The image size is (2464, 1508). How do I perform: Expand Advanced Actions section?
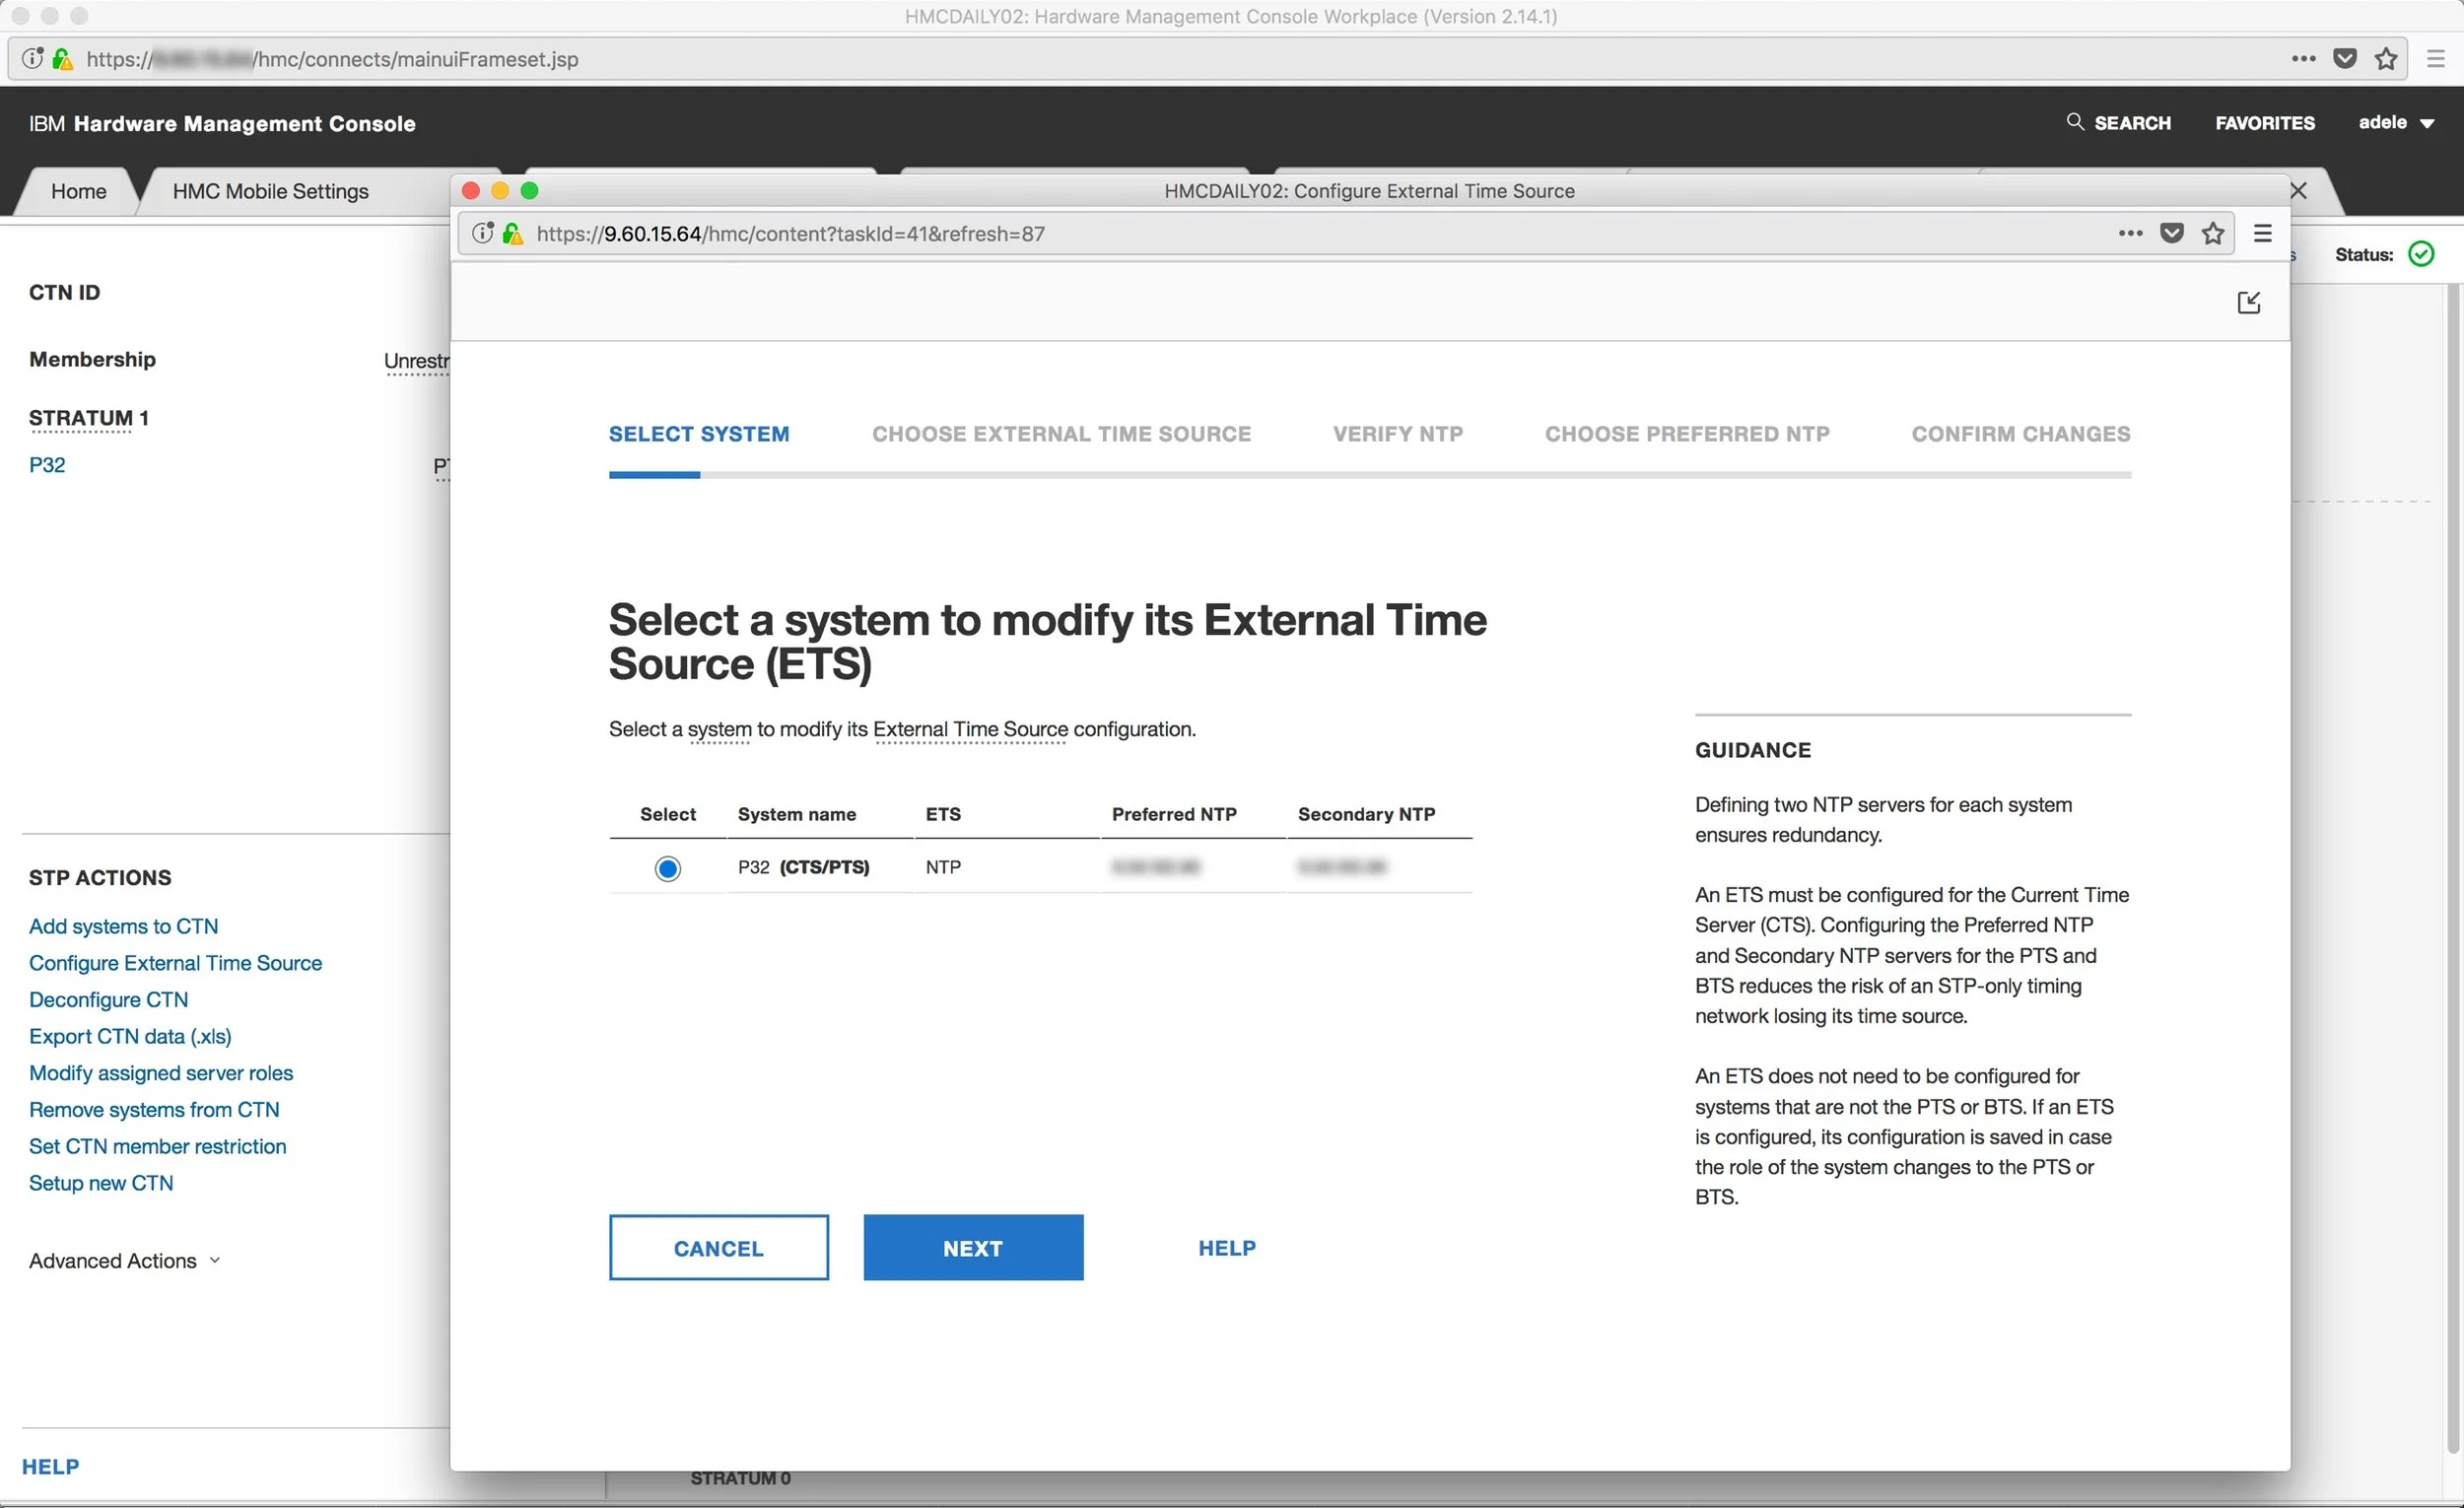[124, 1261]
